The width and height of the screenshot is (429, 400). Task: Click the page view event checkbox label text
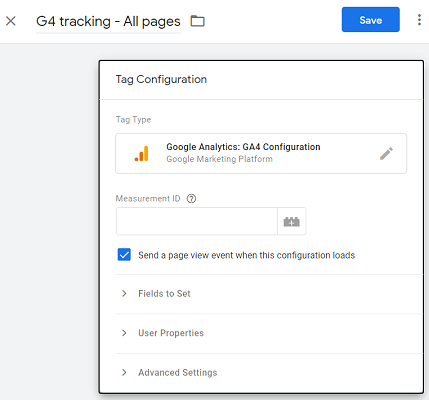click(x=247, y=255)
